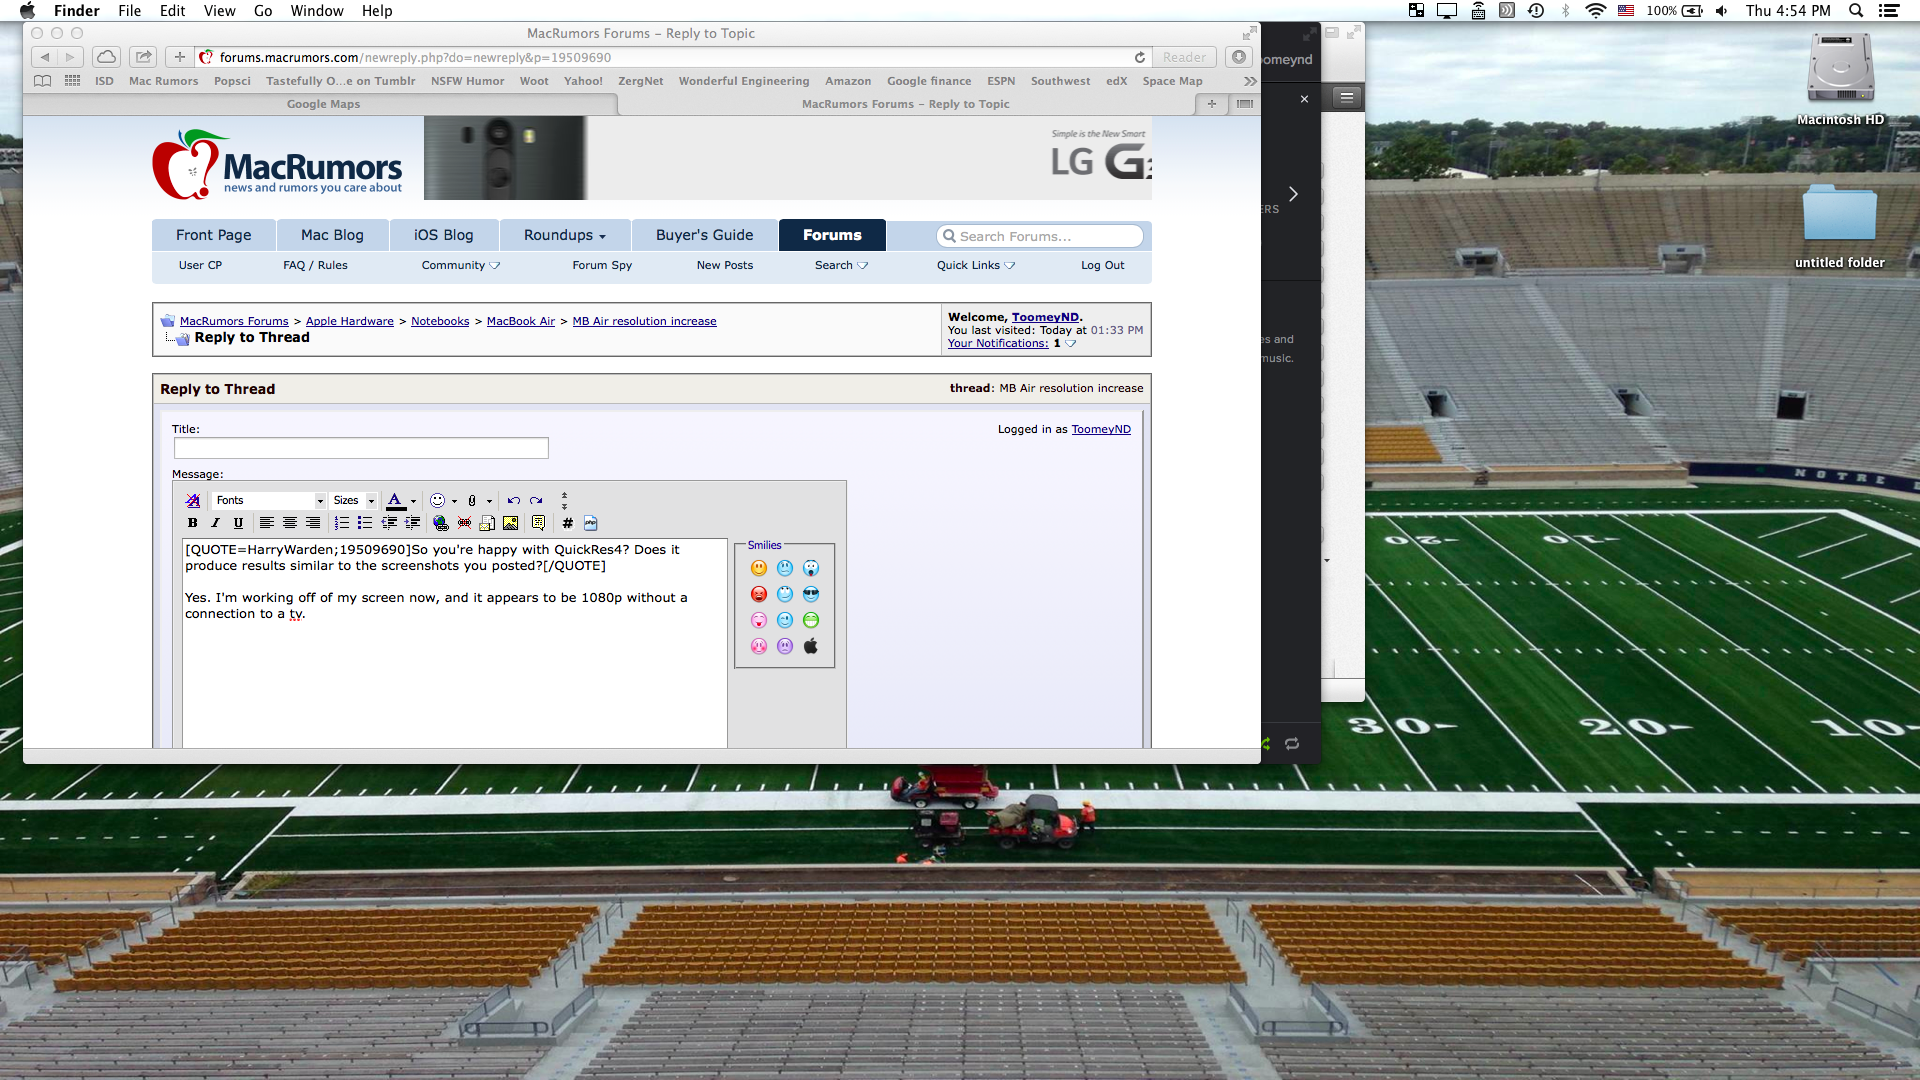
Task: Align message text left
Action: coord(266,523)
